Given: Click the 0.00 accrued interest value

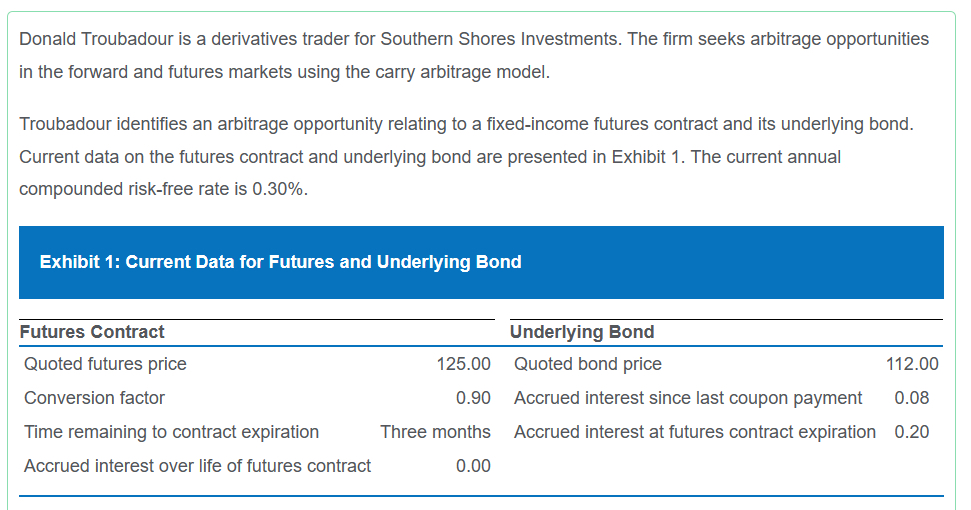Looking at the screenshot, I should click(x=473, y=466).
